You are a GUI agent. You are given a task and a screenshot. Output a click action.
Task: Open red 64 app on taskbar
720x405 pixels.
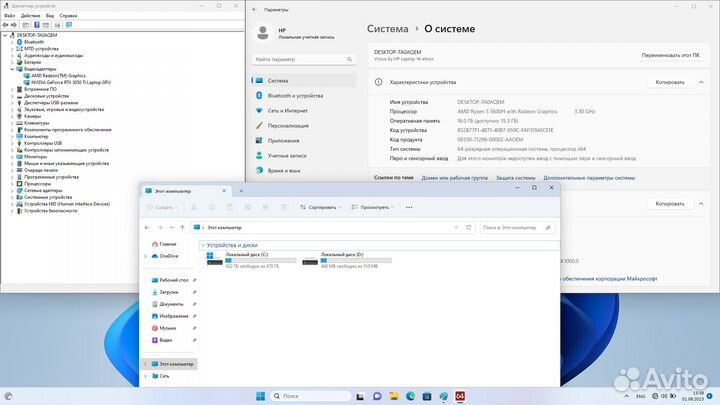pos(460,396)
